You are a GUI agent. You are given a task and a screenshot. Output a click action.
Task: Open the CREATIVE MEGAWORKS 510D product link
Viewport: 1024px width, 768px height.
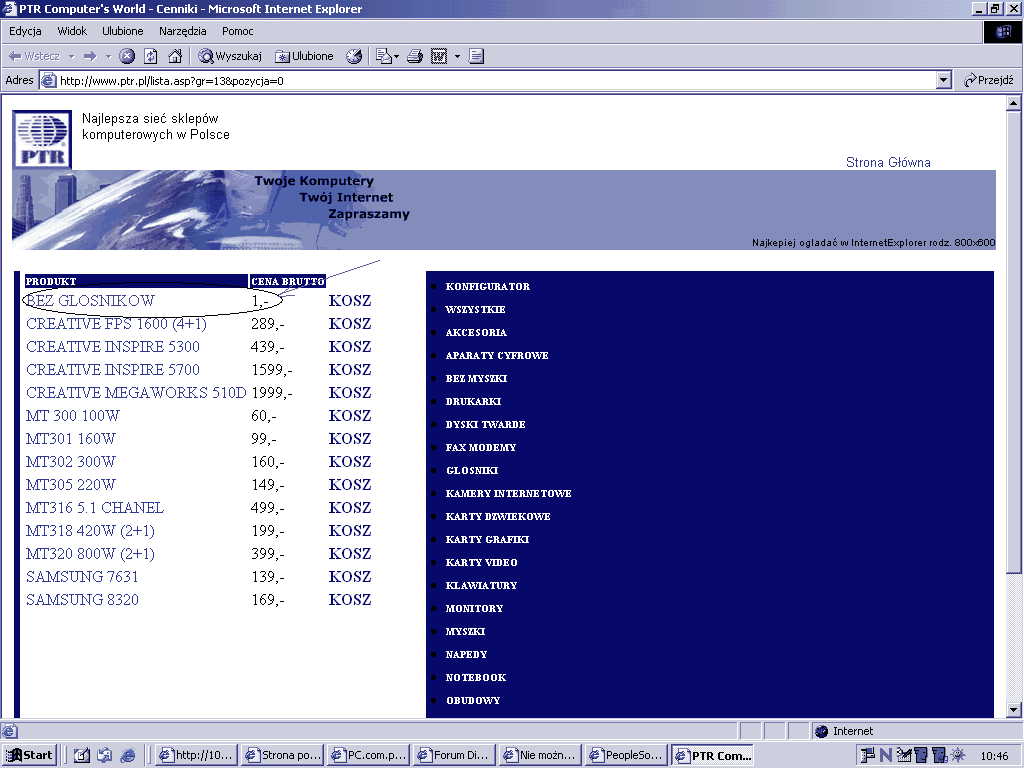pyautogui.click(x=136, y=392)
